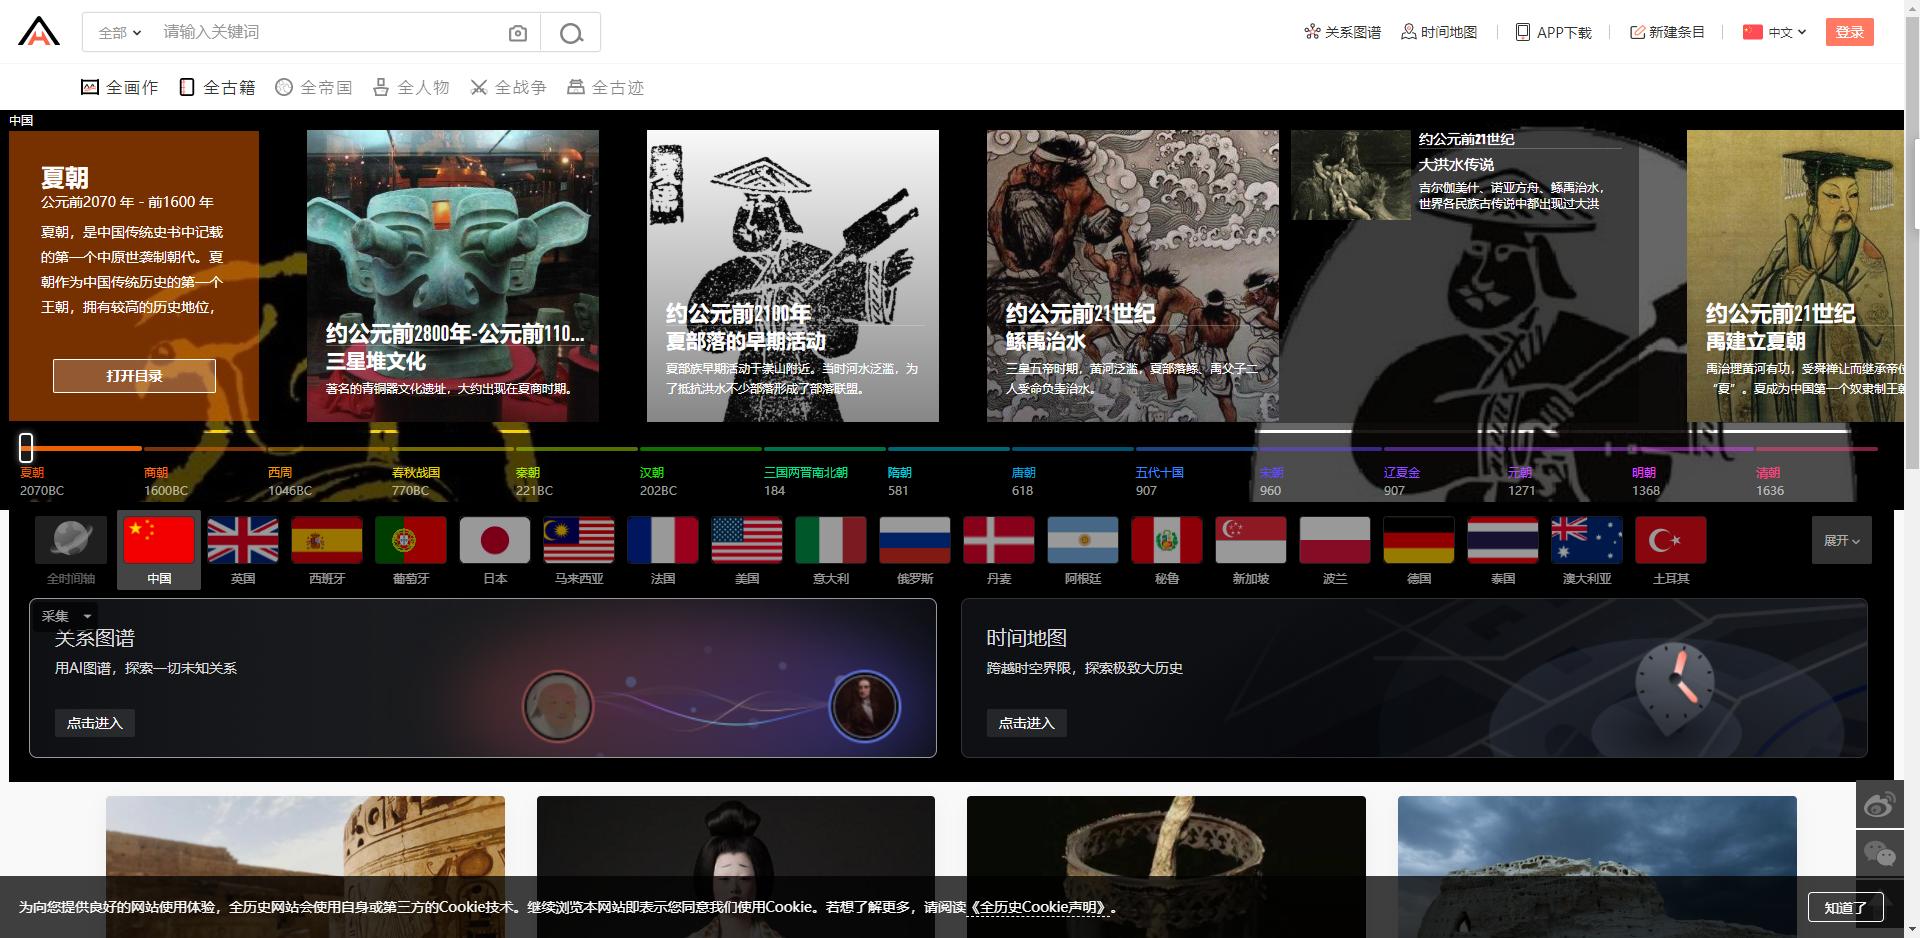The width and height of the screenshot is (1920, 938).
Task: Open the 全历史Cookie声明 link
Action: [x=1040, y=907]
